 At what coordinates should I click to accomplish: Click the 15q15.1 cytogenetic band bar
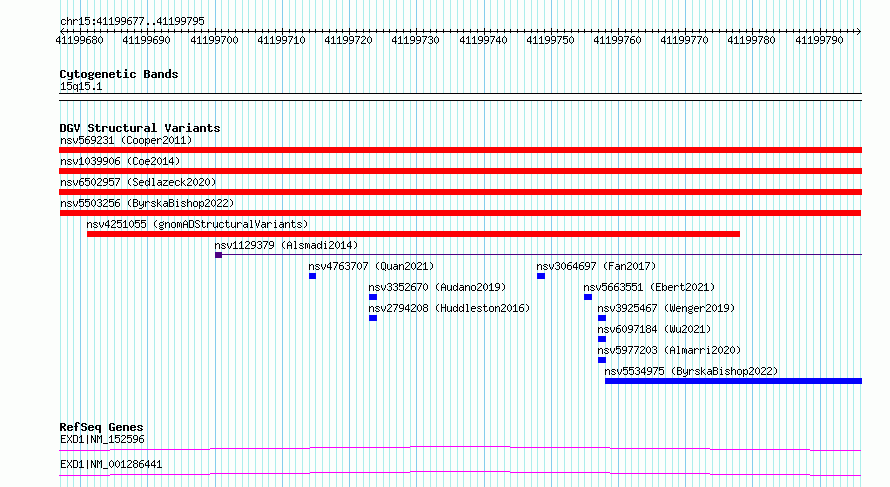pos(460,97)
